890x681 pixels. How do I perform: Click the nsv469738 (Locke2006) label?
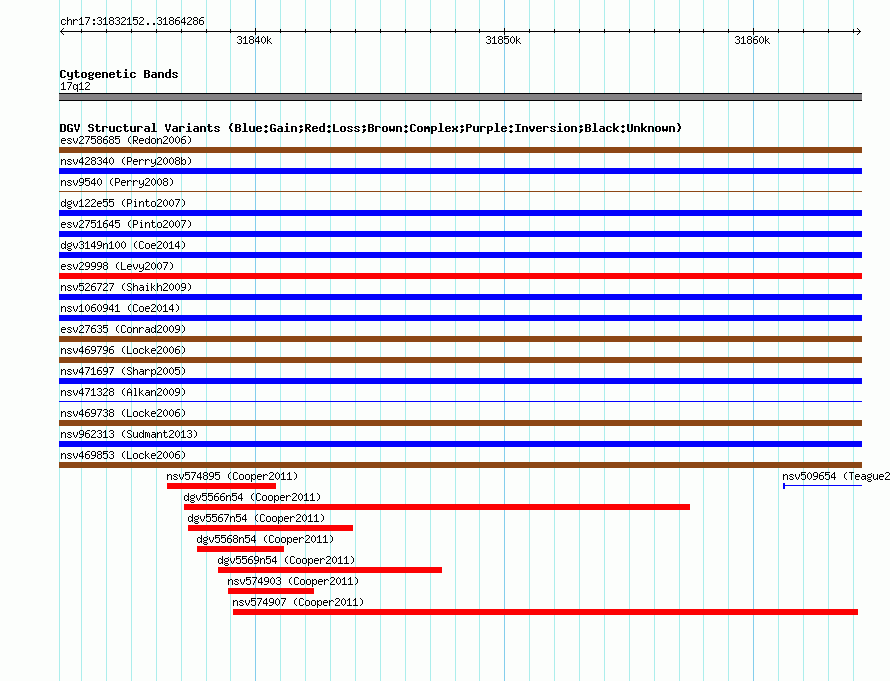coord(123,413)
